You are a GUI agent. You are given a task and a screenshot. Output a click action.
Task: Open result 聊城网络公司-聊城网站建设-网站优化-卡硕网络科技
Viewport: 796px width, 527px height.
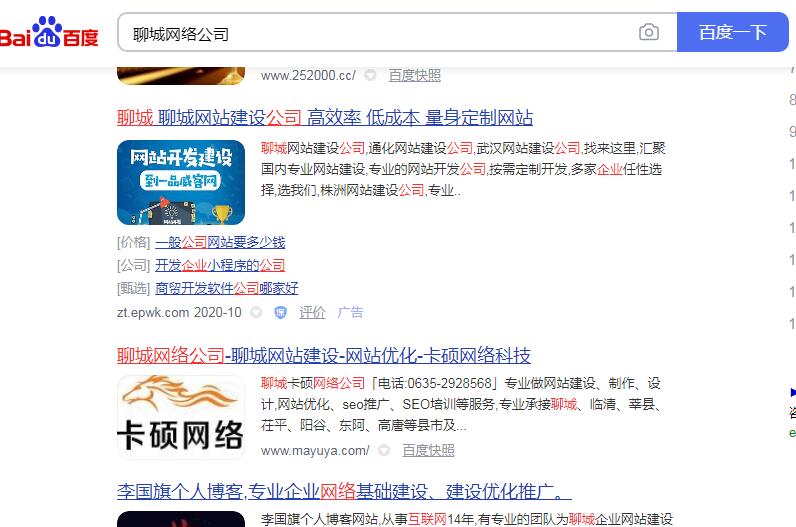pyautogui.click(x=324, y=355)
